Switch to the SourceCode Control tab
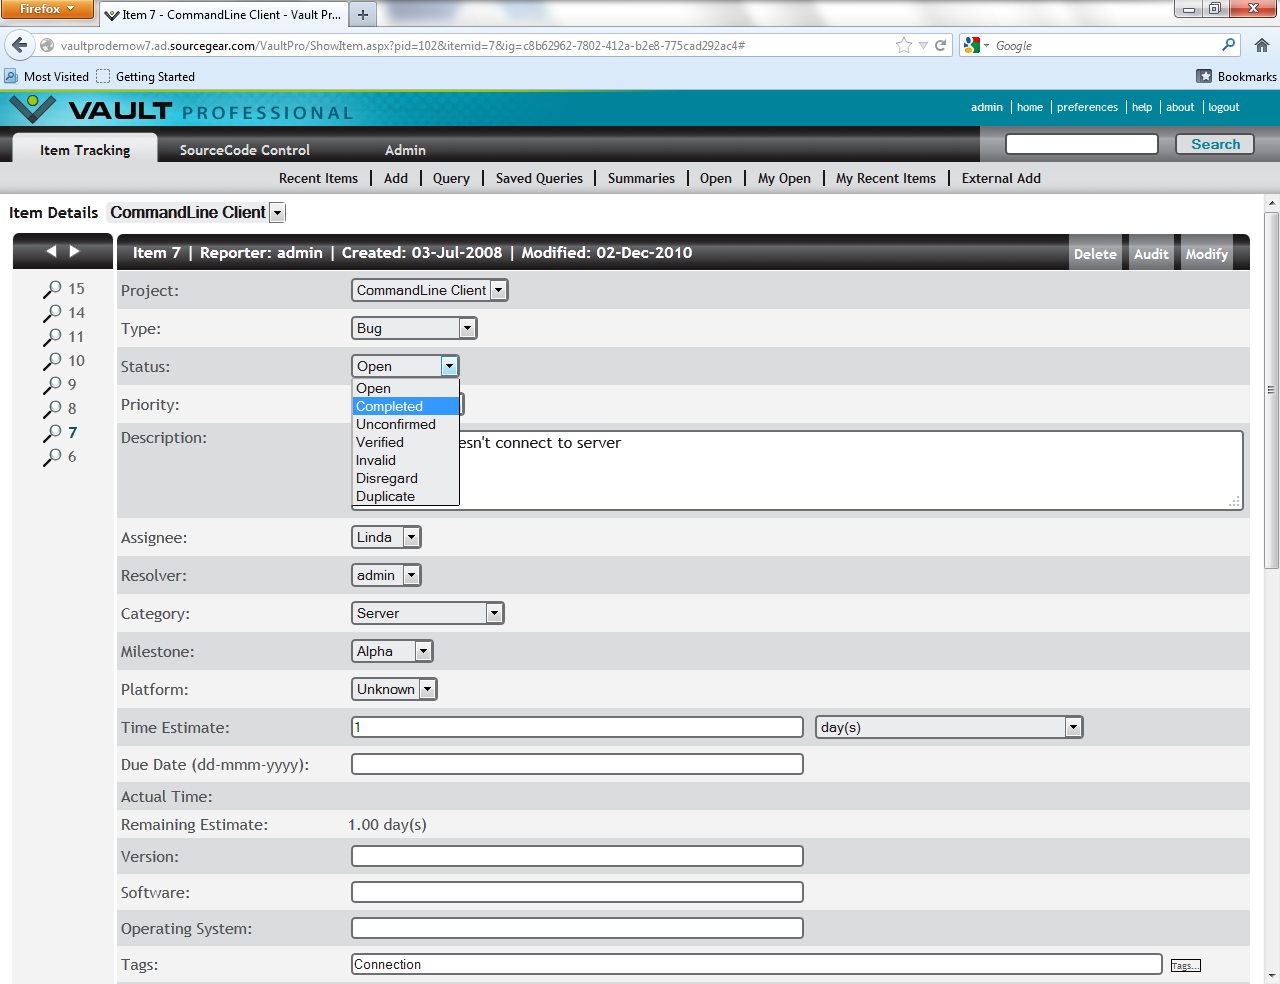 [x=245, y=150]
